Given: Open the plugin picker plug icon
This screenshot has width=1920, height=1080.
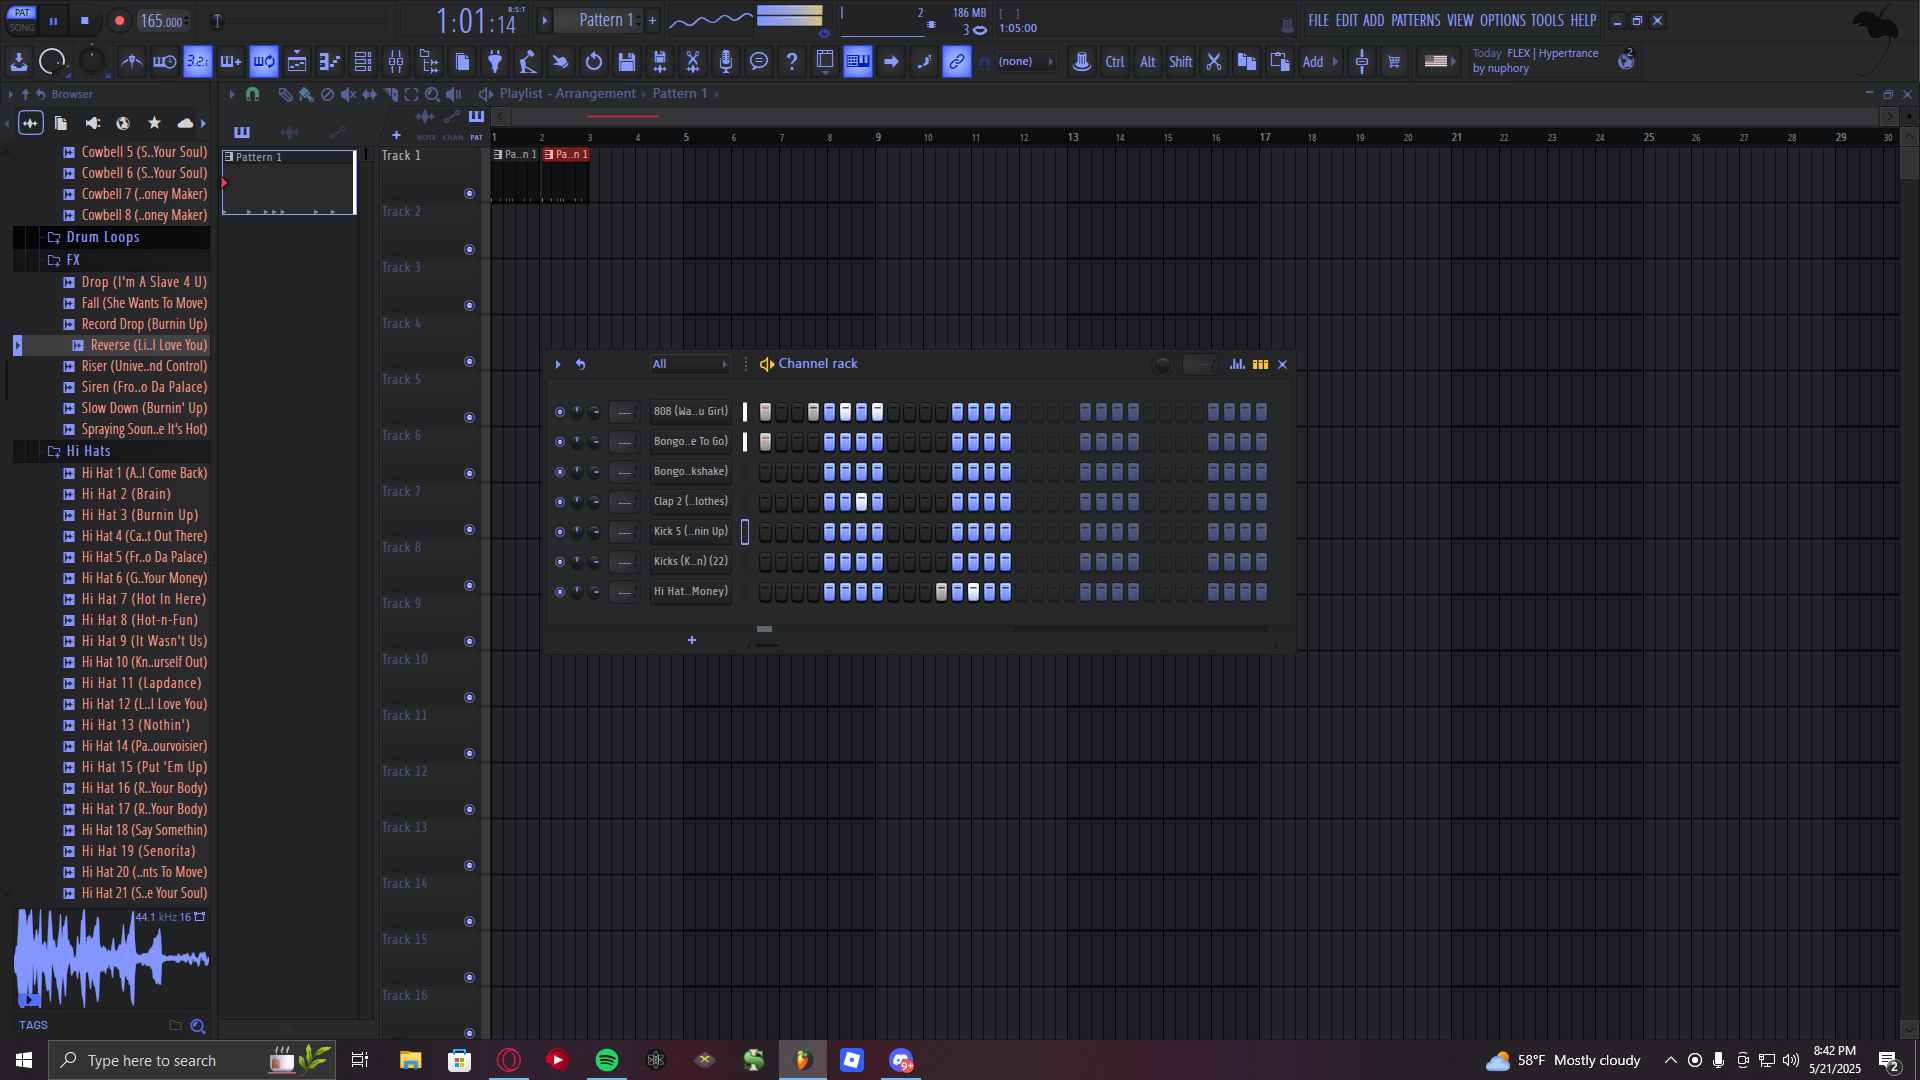Looking at the screenshot, I should [x=495, y=62].
